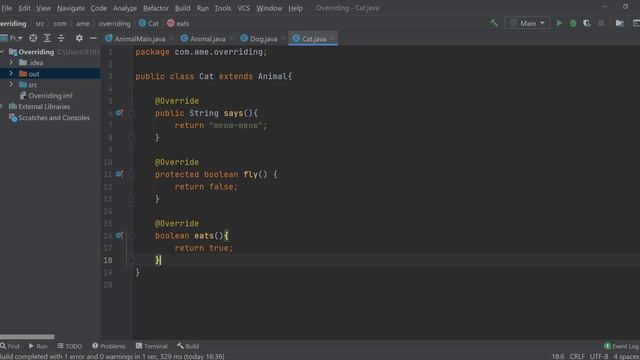Collapse the Overriding project root
Screen dimensions: 640x360
pyautogui.click(x=2, y=51)
